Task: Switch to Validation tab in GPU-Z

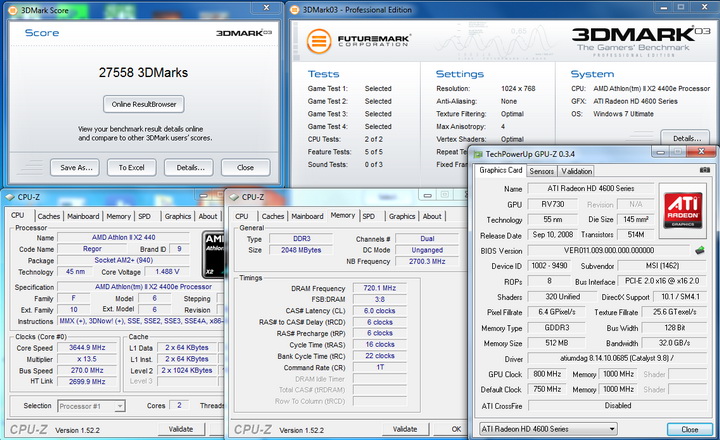Action: [576, 171]
